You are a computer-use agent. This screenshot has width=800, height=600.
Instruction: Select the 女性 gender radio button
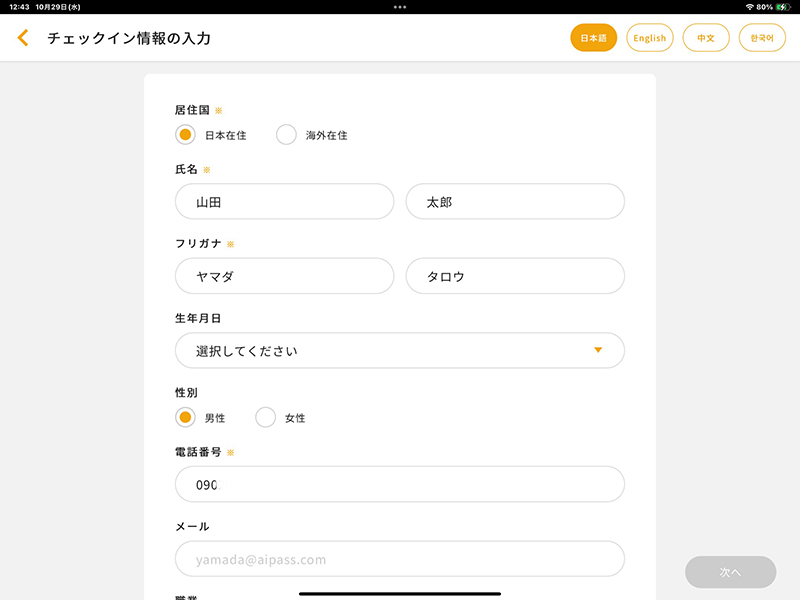(265, 417)
